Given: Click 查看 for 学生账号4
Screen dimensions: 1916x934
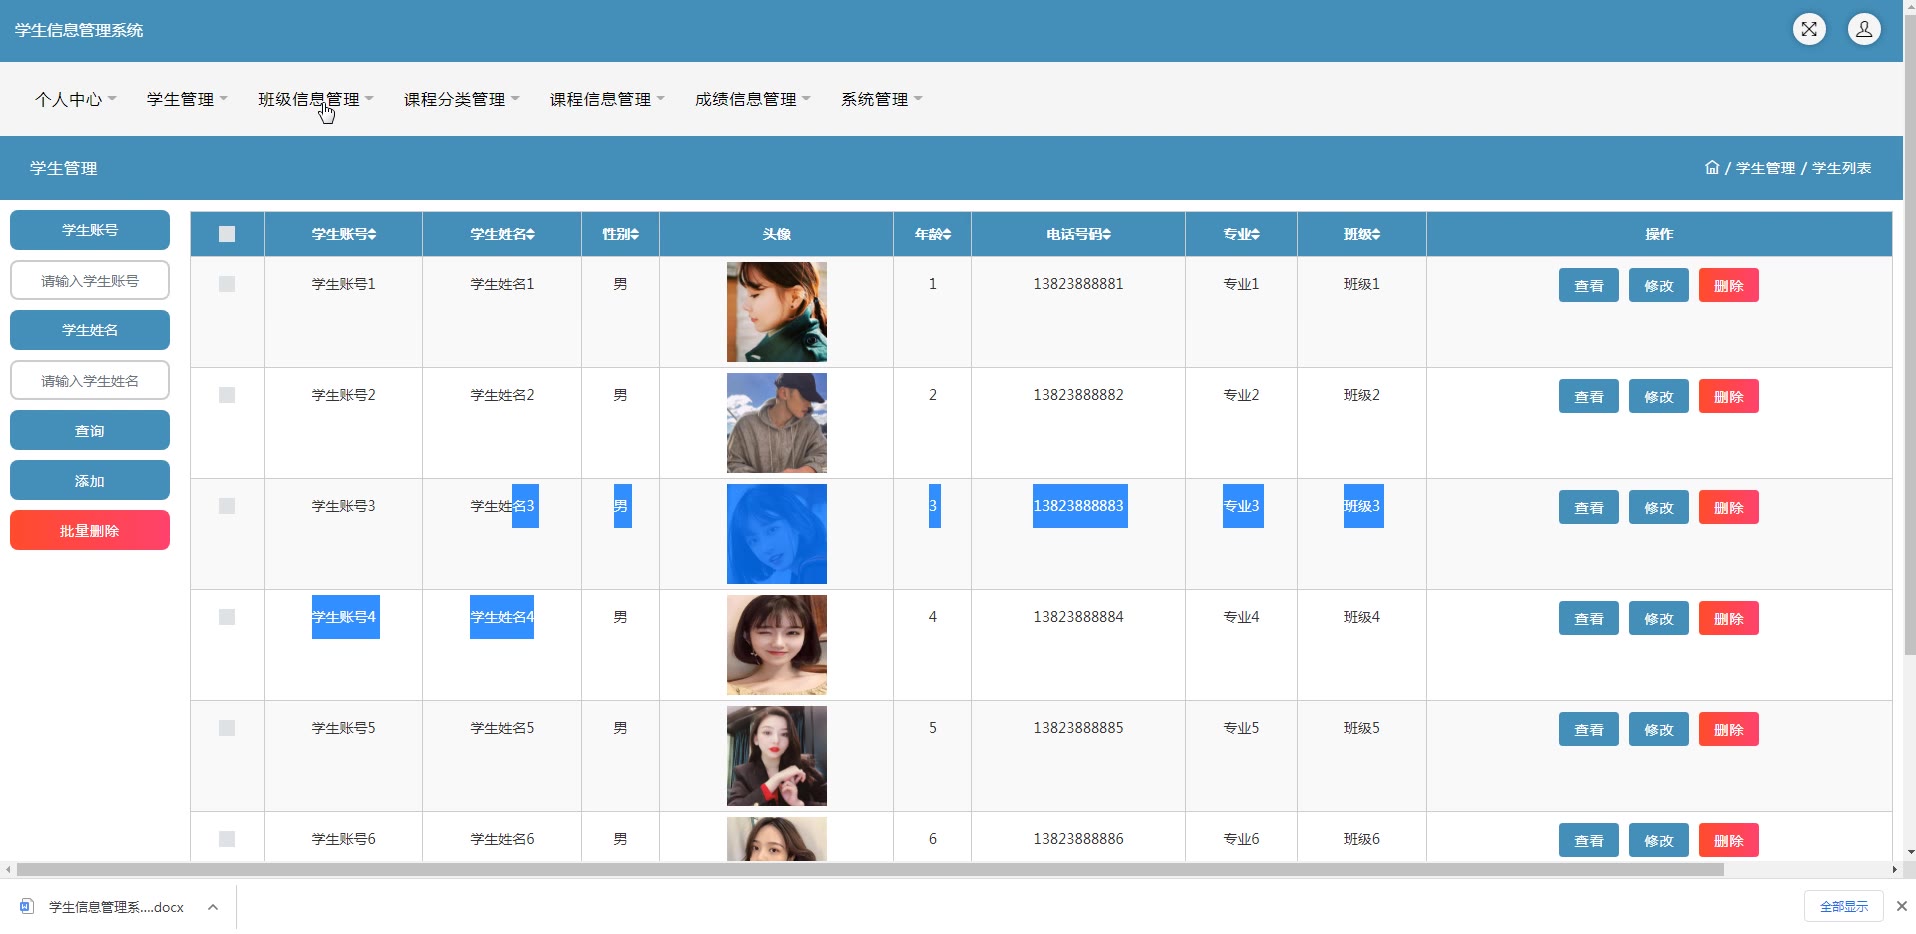Looking at the screenshot, I should [1588, 618].
